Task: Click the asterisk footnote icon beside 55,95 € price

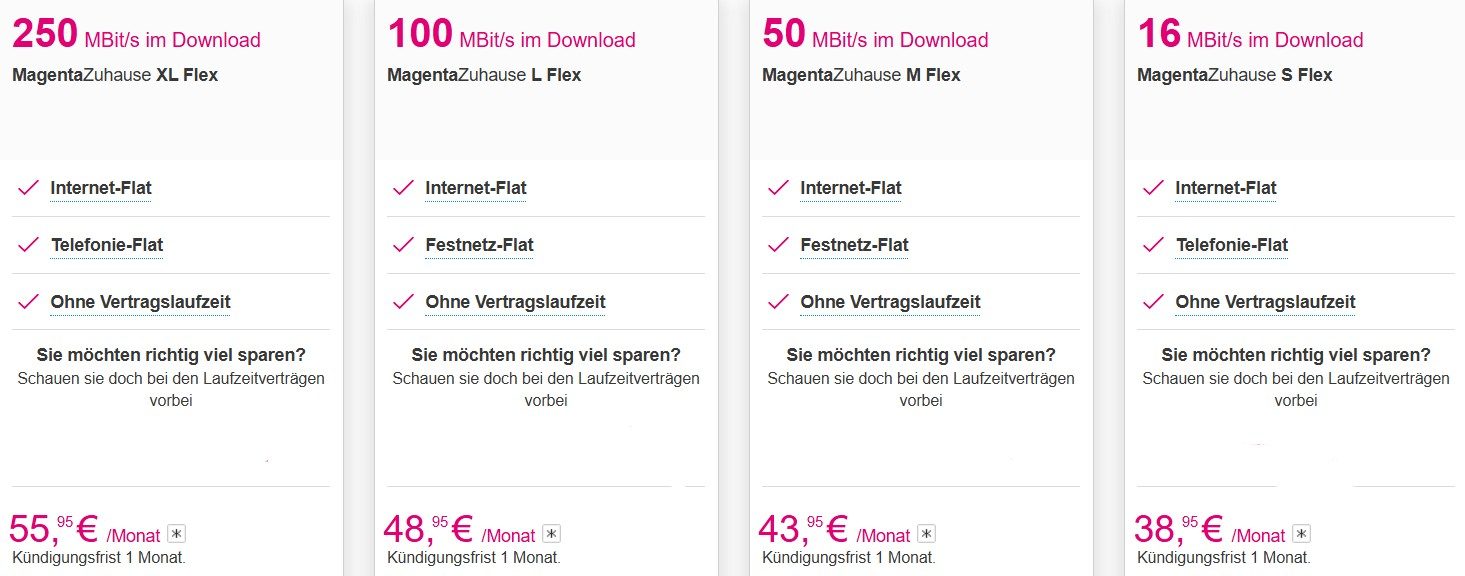Action: click(x=177, y=533)
